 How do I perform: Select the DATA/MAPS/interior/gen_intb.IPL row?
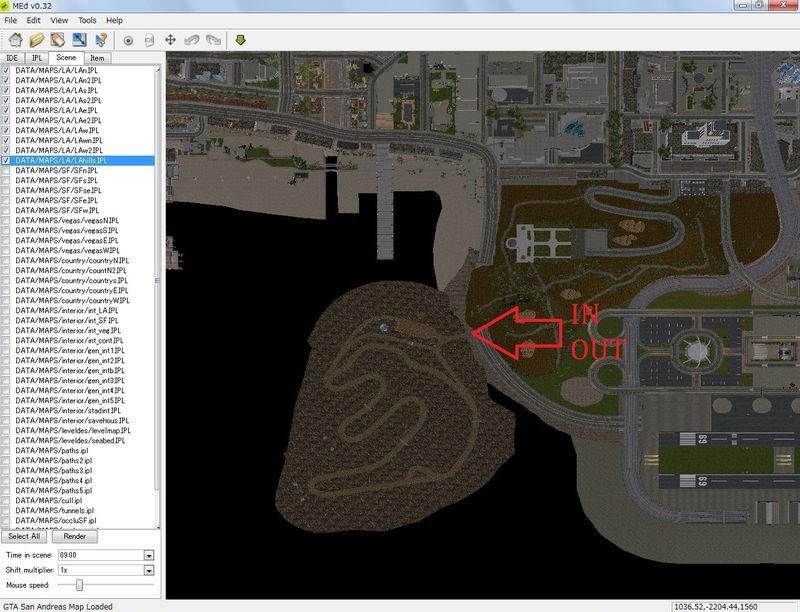79,371
